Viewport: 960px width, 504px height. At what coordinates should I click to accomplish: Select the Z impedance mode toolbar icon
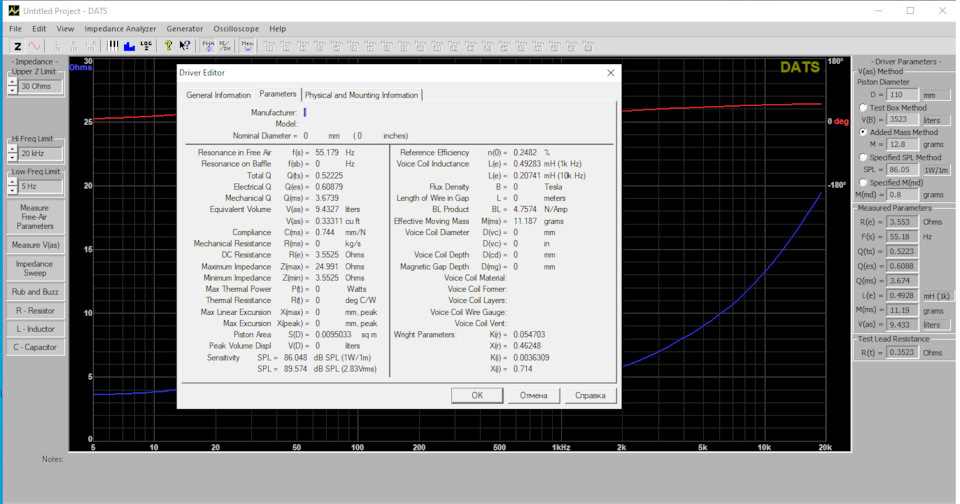(17, 46)
